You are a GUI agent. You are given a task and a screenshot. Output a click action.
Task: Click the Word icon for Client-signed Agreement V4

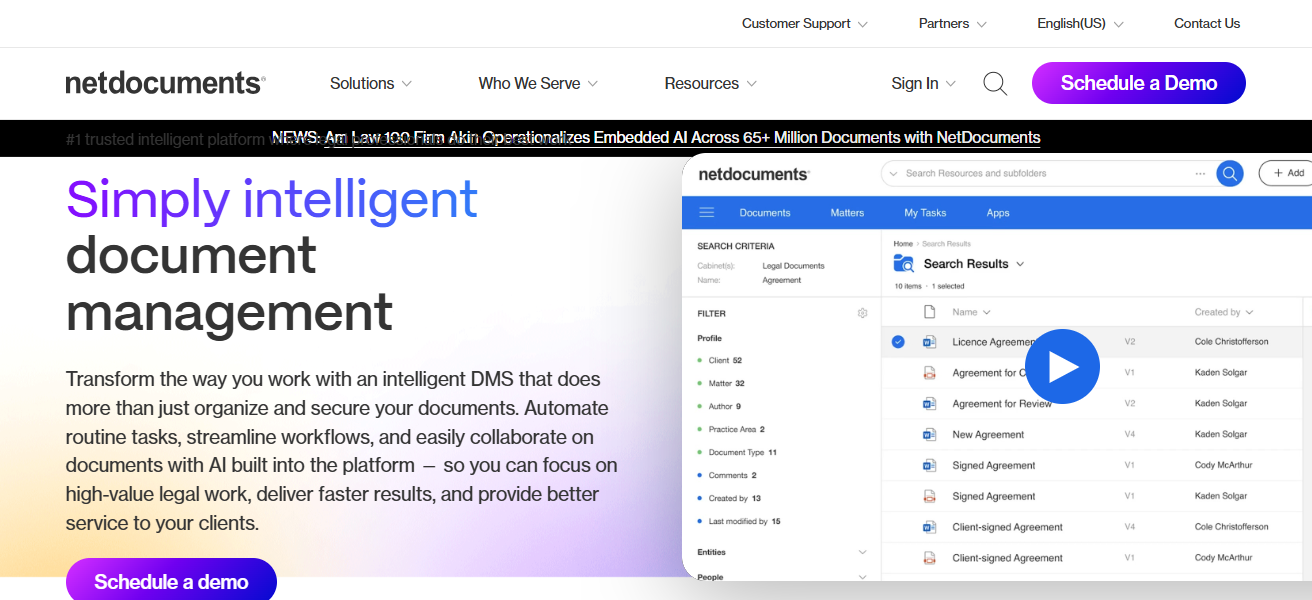[929, 528]
